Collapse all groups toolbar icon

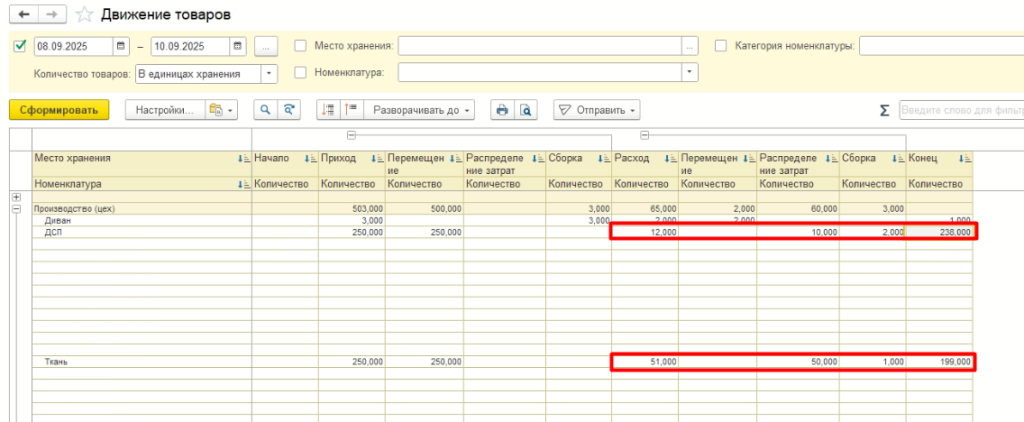pos(328,110)
